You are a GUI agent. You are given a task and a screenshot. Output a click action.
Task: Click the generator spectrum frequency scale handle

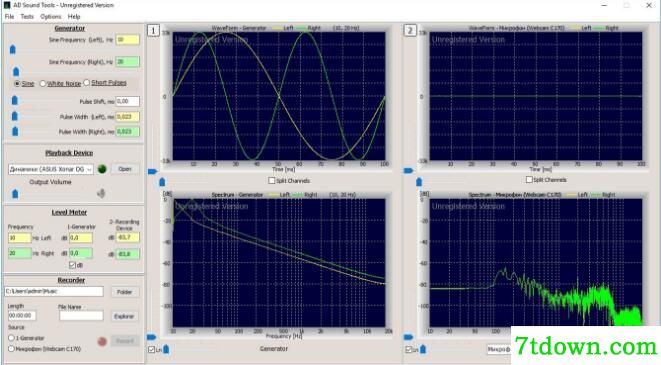166,349
